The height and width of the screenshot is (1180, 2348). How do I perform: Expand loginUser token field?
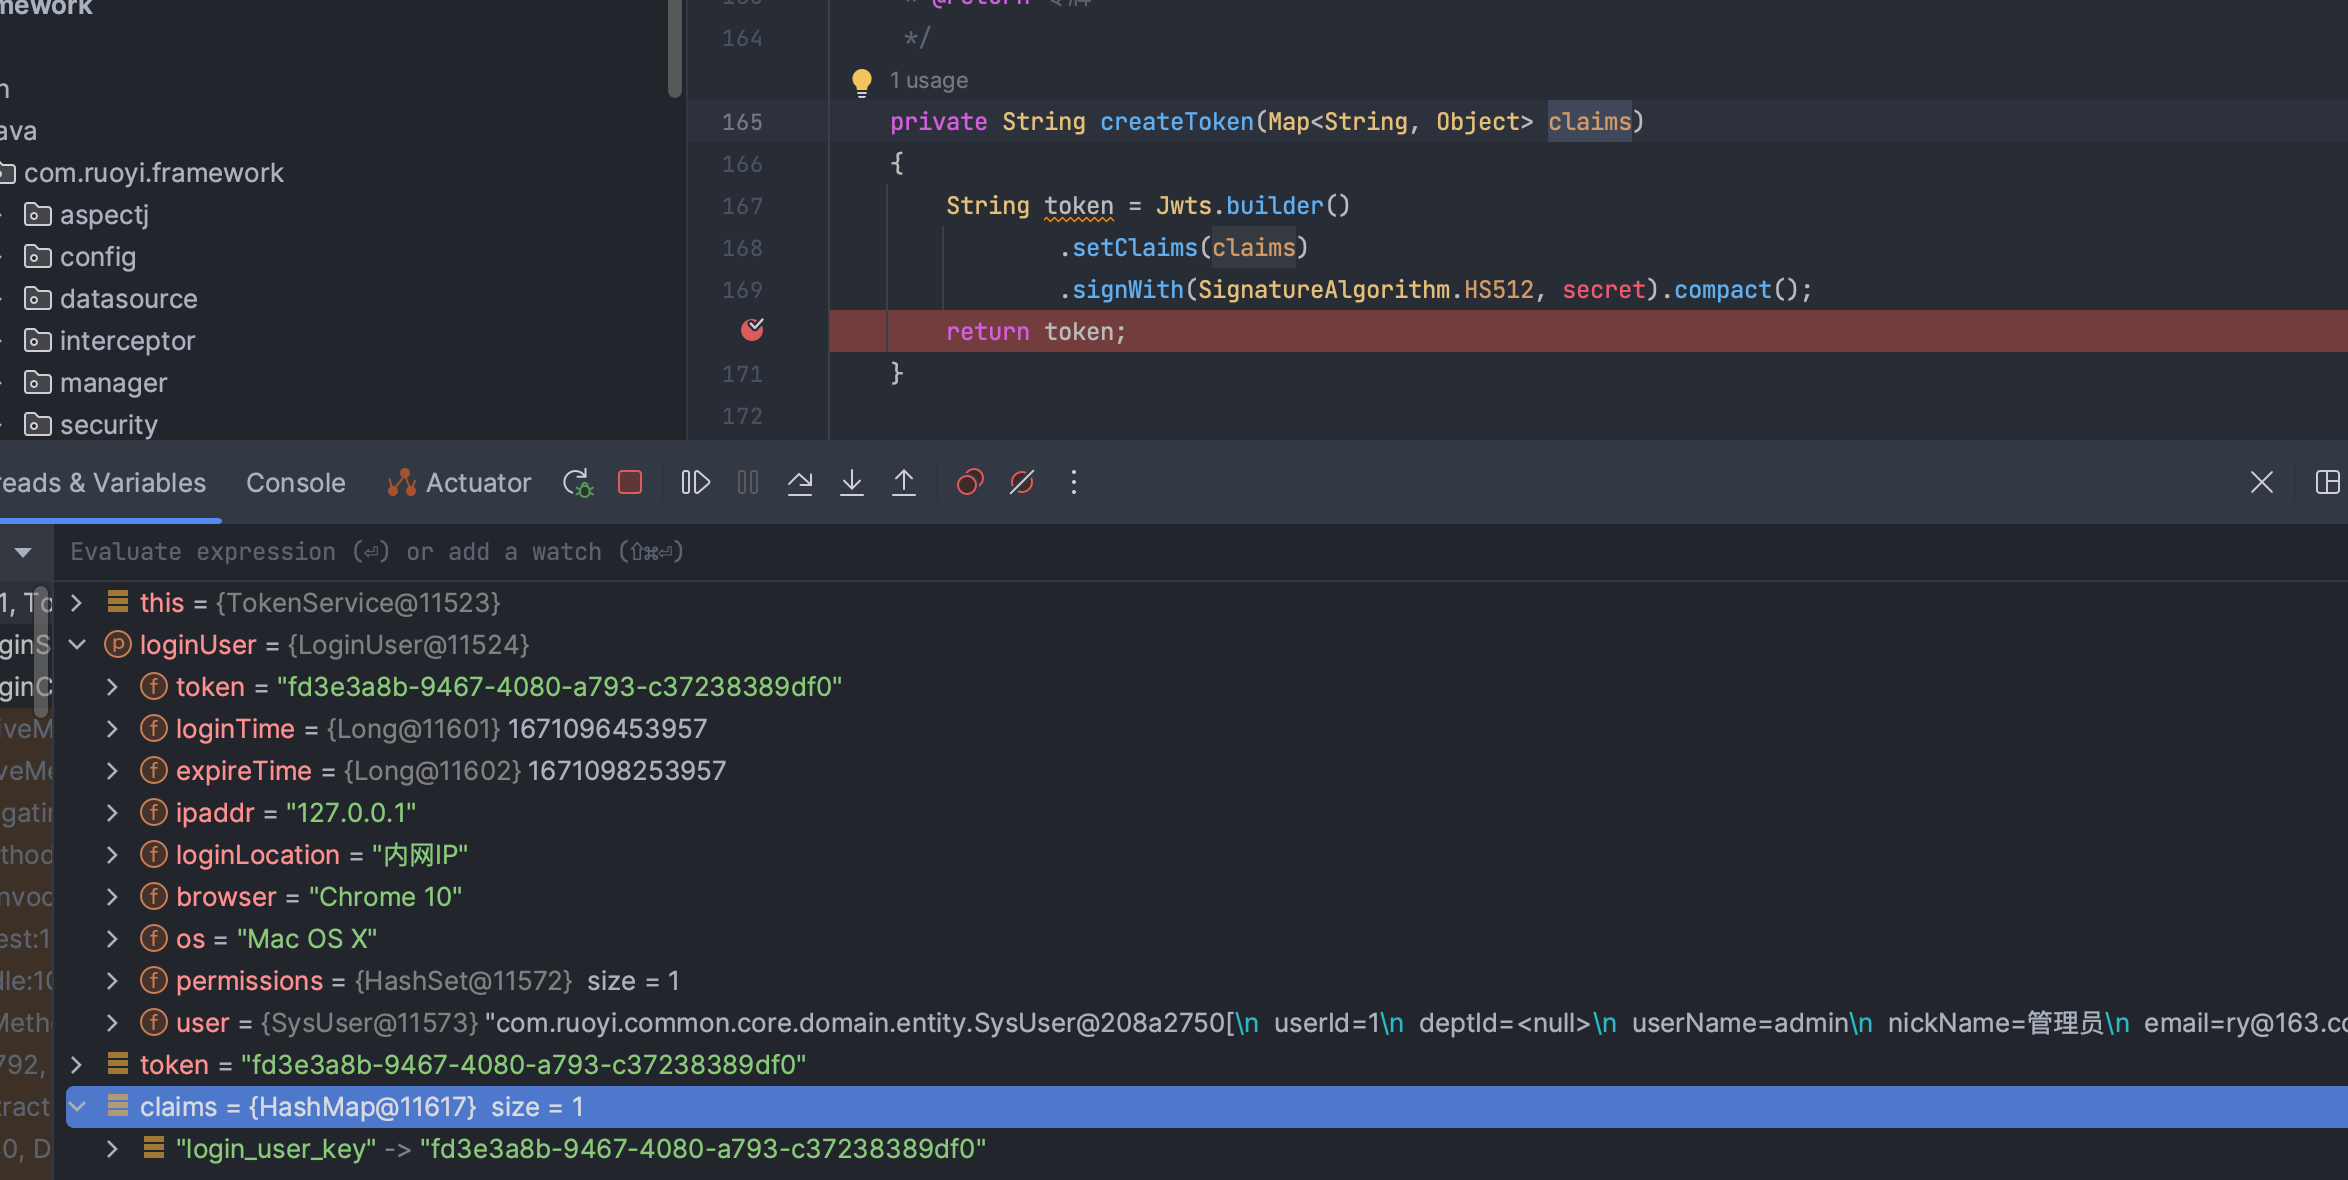(x=112, y=687)
